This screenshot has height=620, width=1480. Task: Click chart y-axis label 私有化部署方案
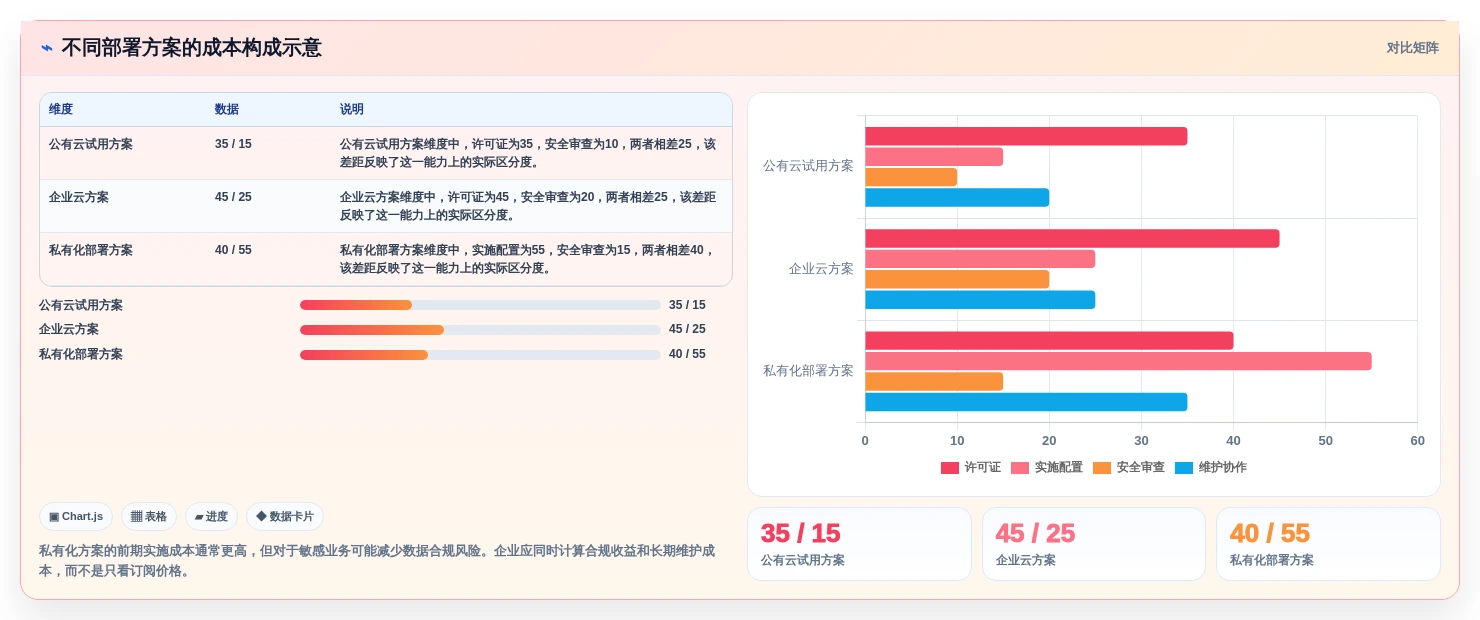point(808,371)
